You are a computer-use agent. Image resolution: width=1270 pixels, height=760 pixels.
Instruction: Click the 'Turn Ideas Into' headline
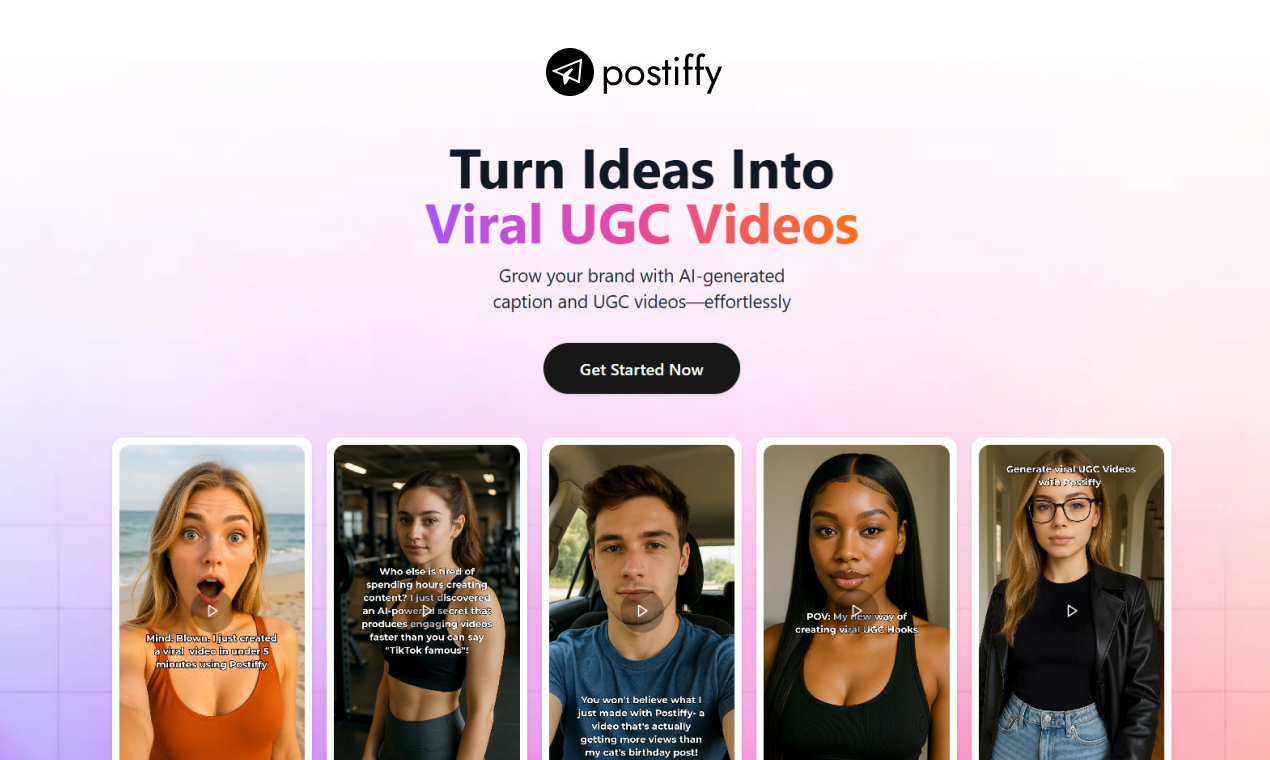click(x=641, y=169)
